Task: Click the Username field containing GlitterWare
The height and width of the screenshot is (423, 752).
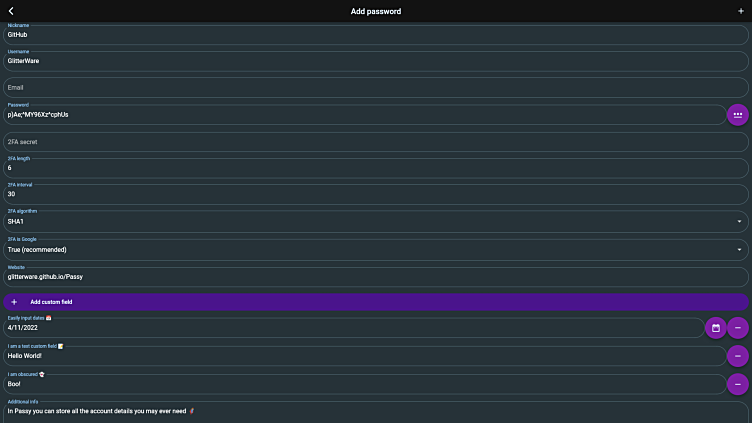Action: [375, 60]
